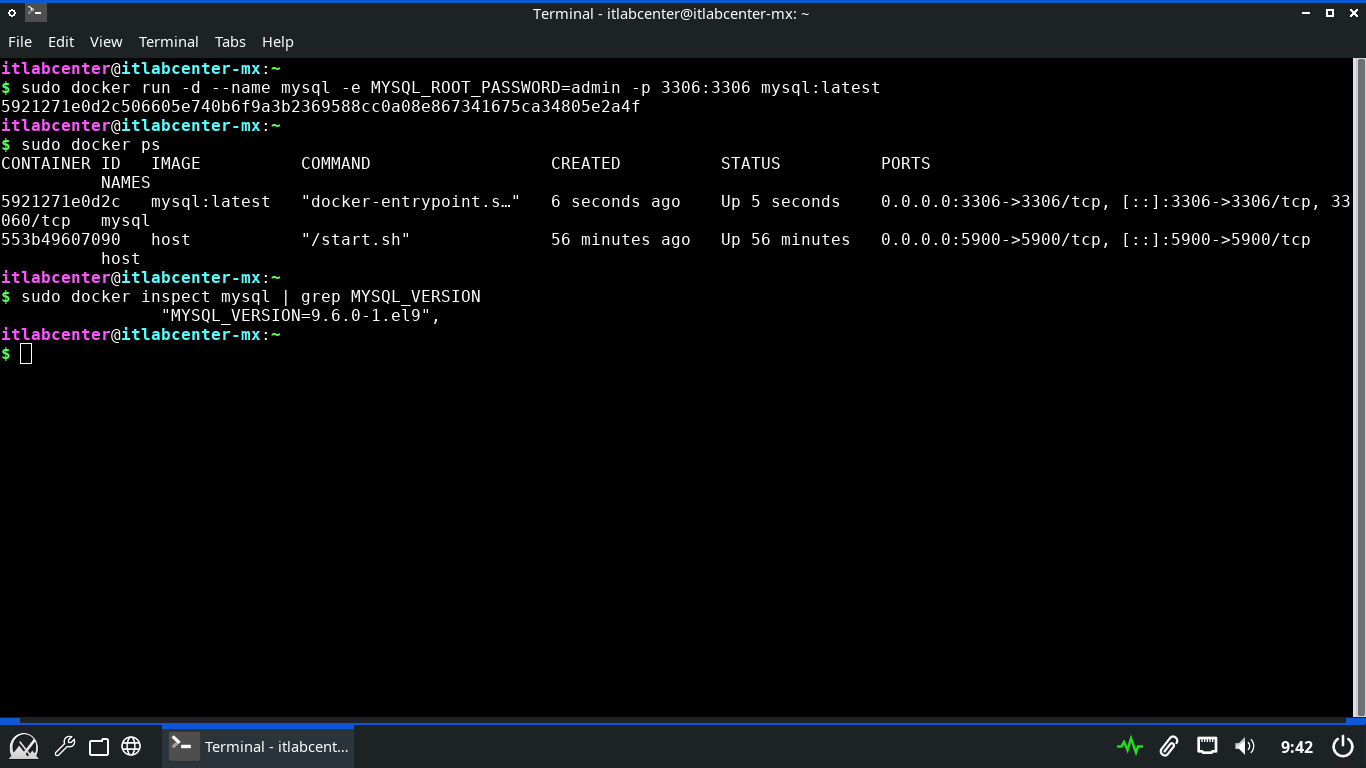Open the file manager from the taskbar
The image size is (1366, 768).
coord(98,746)
